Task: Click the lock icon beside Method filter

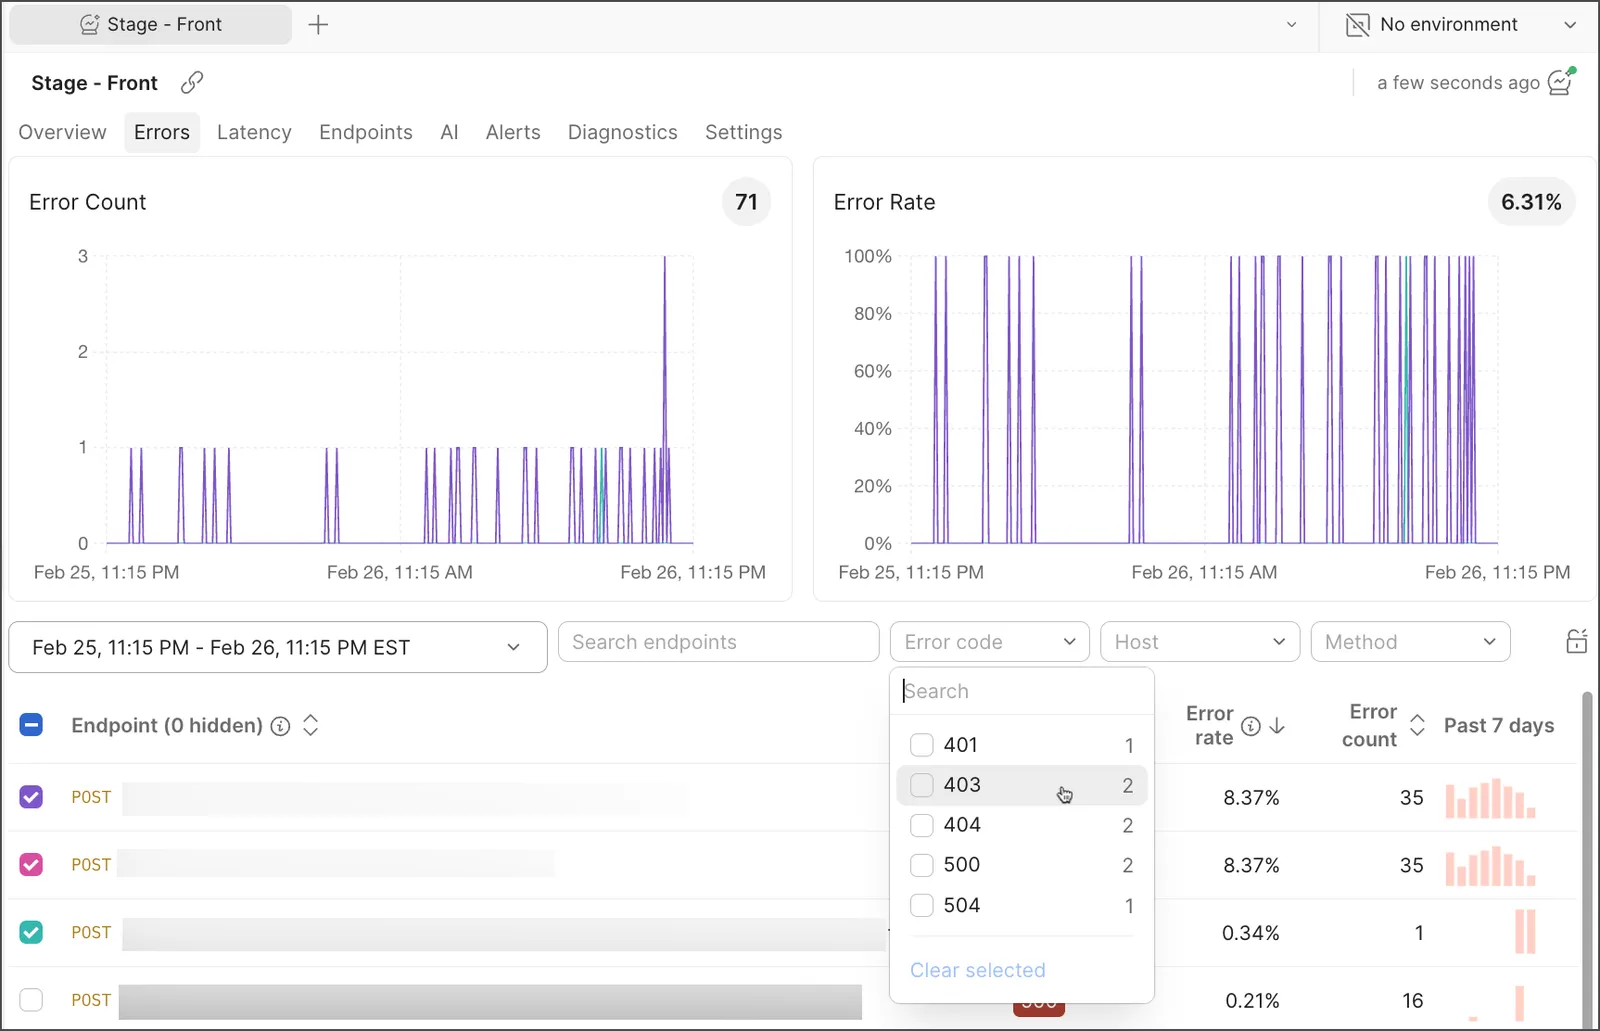Action: pos(1577,641)
